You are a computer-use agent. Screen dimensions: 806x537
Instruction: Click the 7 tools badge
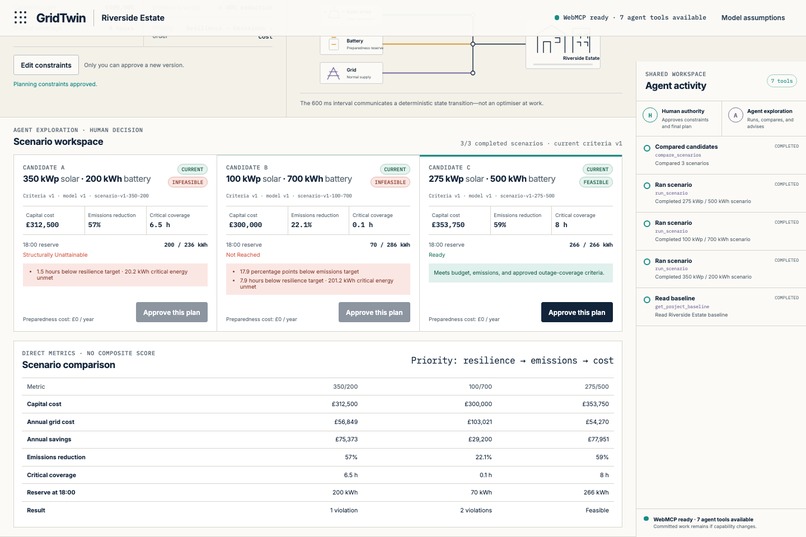[782, 81]
